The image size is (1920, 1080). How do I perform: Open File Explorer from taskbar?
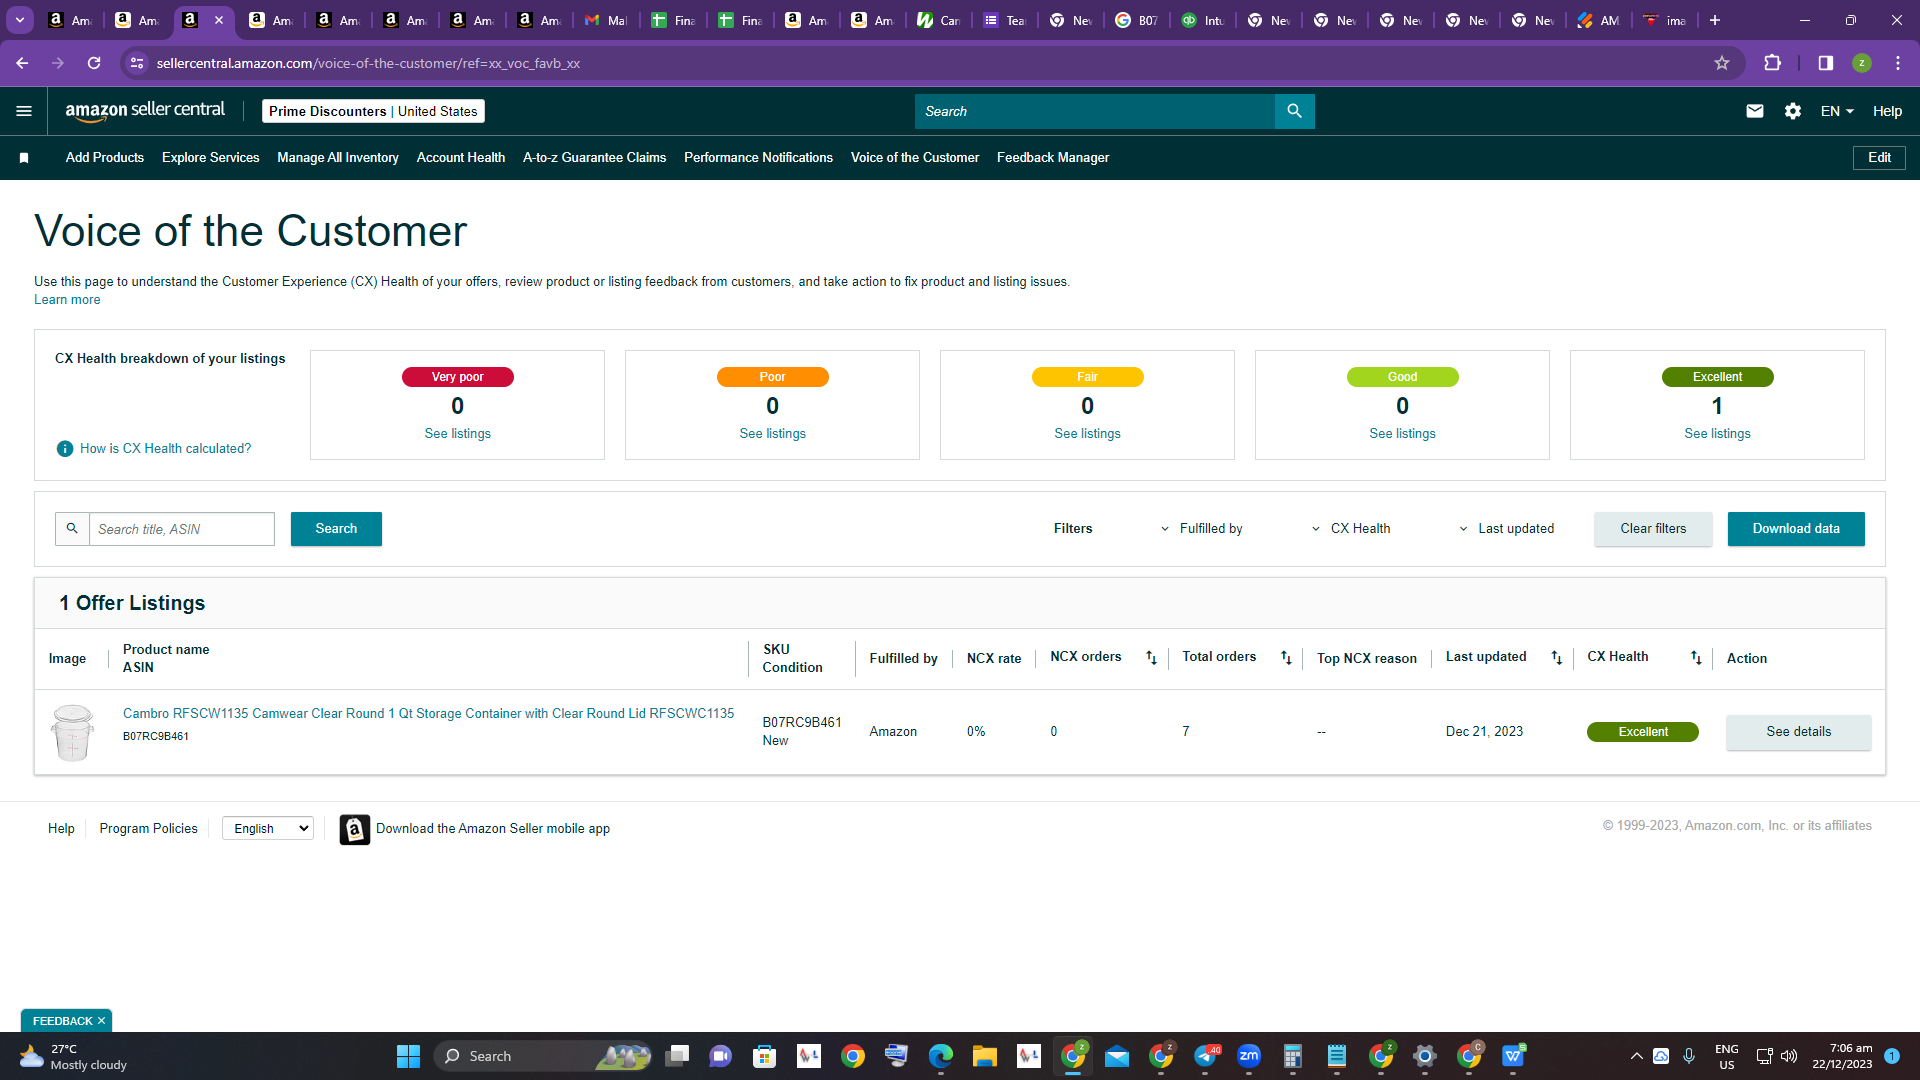(x=985, y=1056)
